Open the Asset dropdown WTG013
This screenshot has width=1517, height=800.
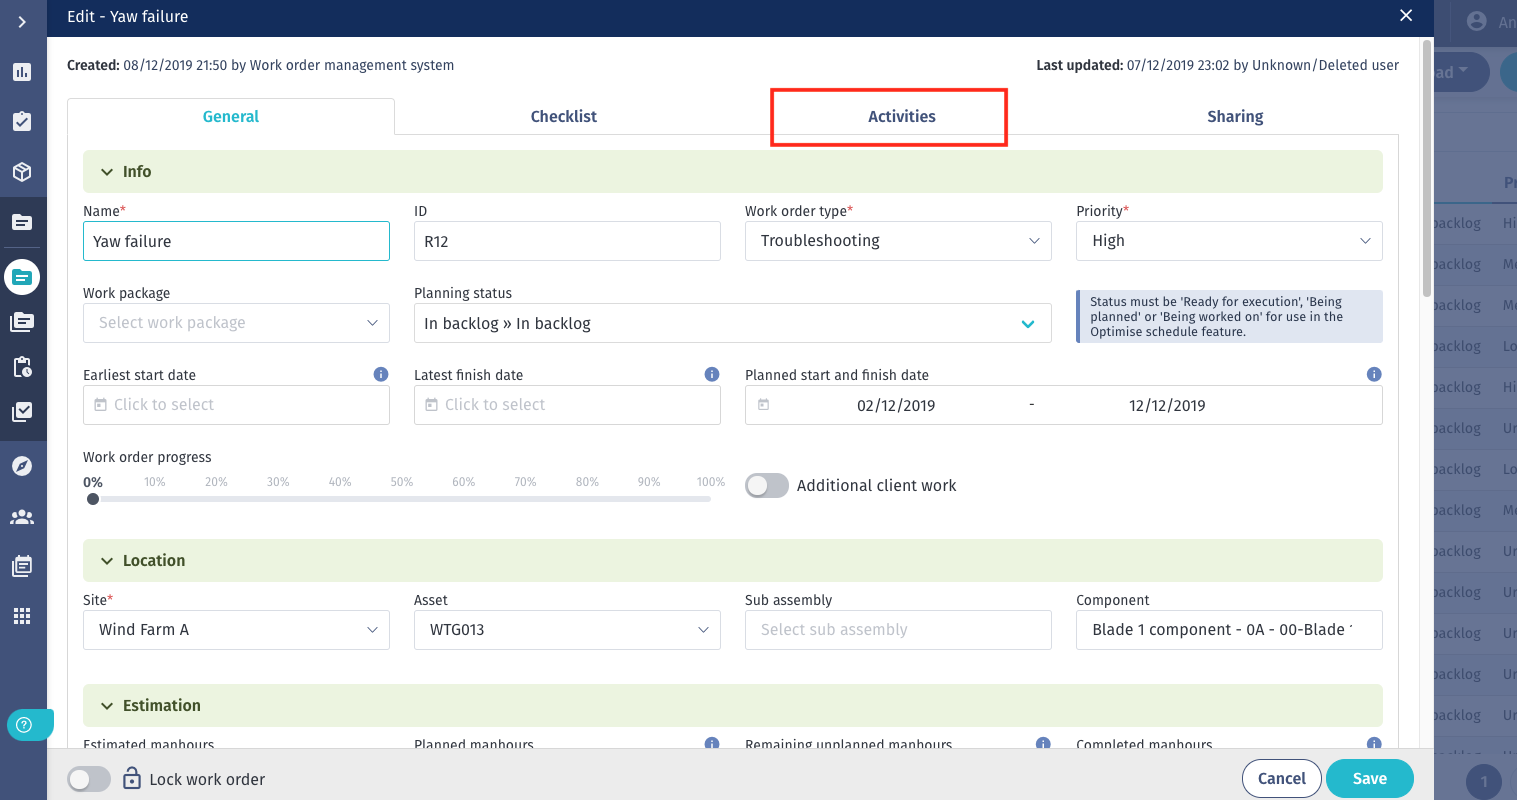[567, 630]
